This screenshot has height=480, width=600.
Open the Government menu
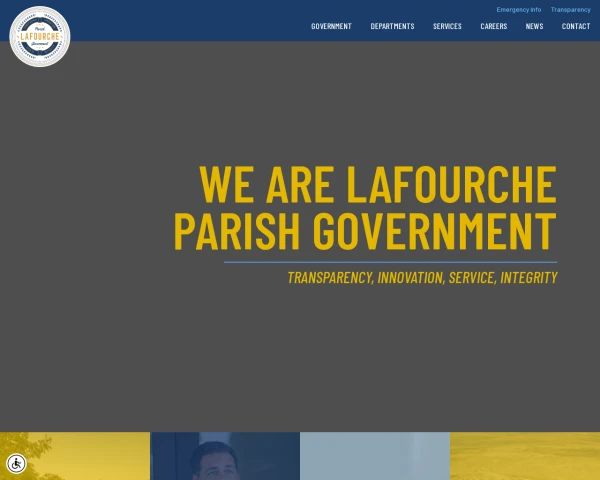(331, 26)
